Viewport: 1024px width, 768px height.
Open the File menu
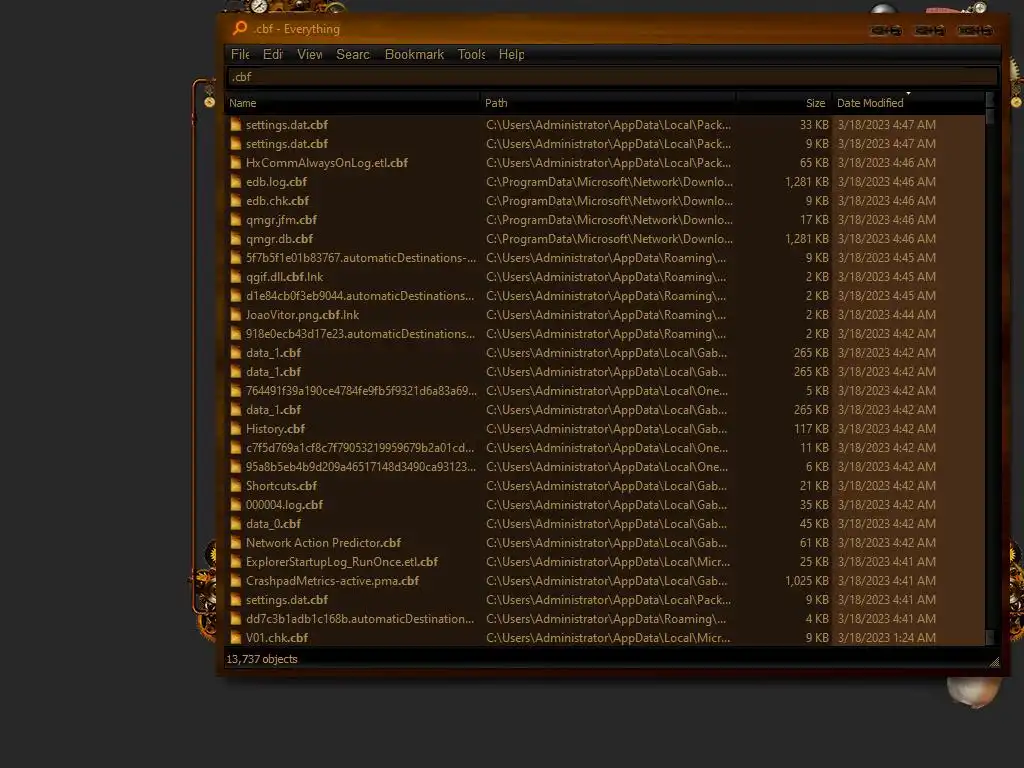[x=240, y=55]
